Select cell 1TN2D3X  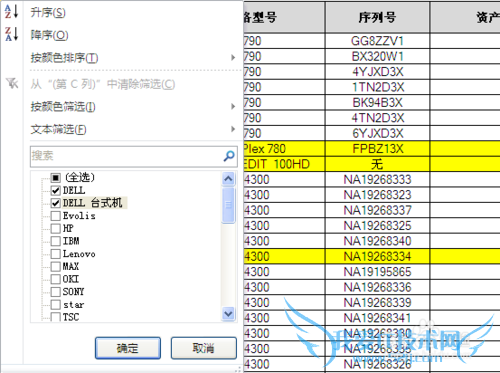(377, 87)
